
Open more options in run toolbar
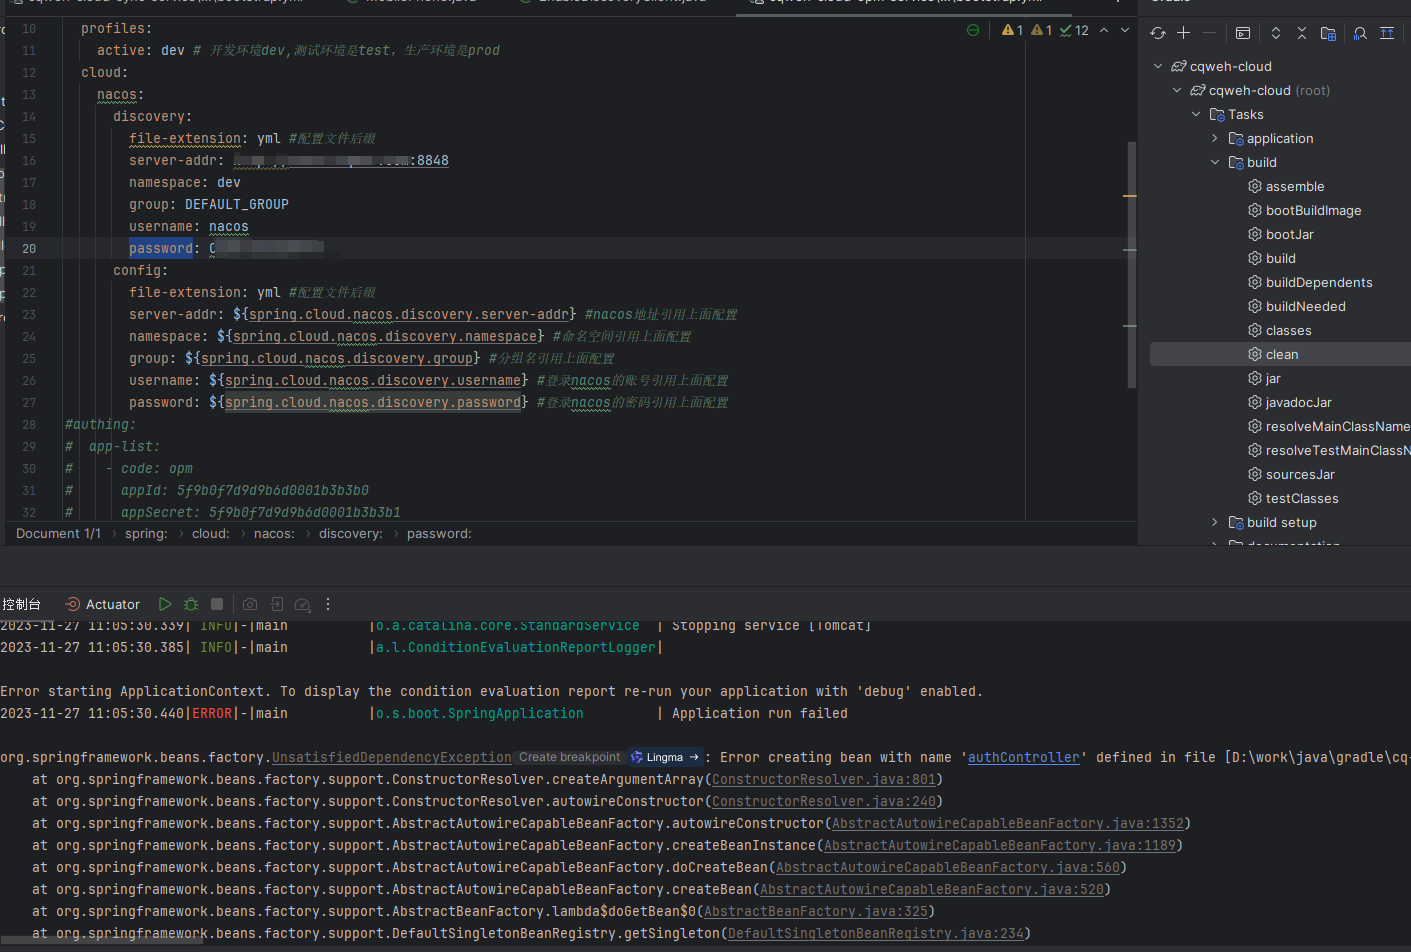(328, 604)
